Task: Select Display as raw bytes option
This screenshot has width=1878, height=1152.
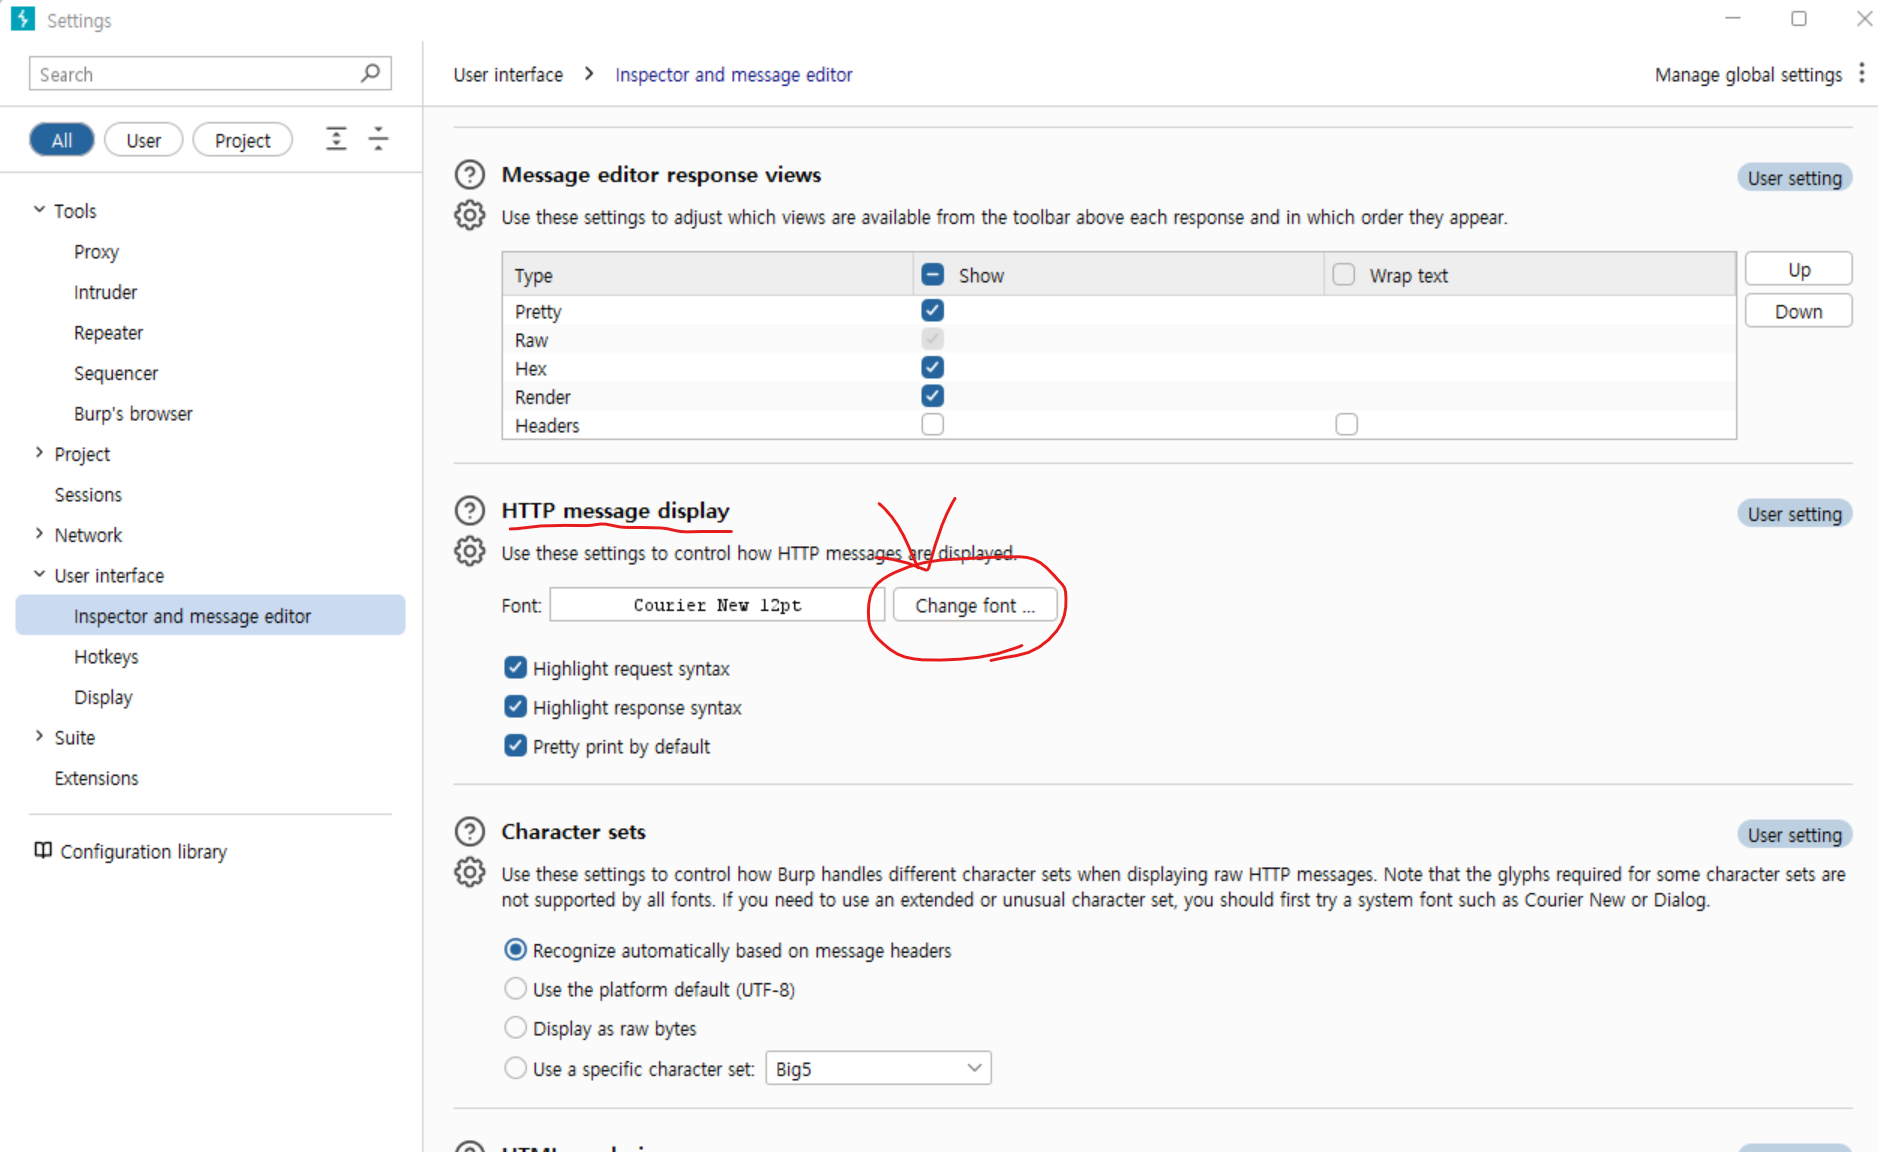Action: click(515, 1027)
